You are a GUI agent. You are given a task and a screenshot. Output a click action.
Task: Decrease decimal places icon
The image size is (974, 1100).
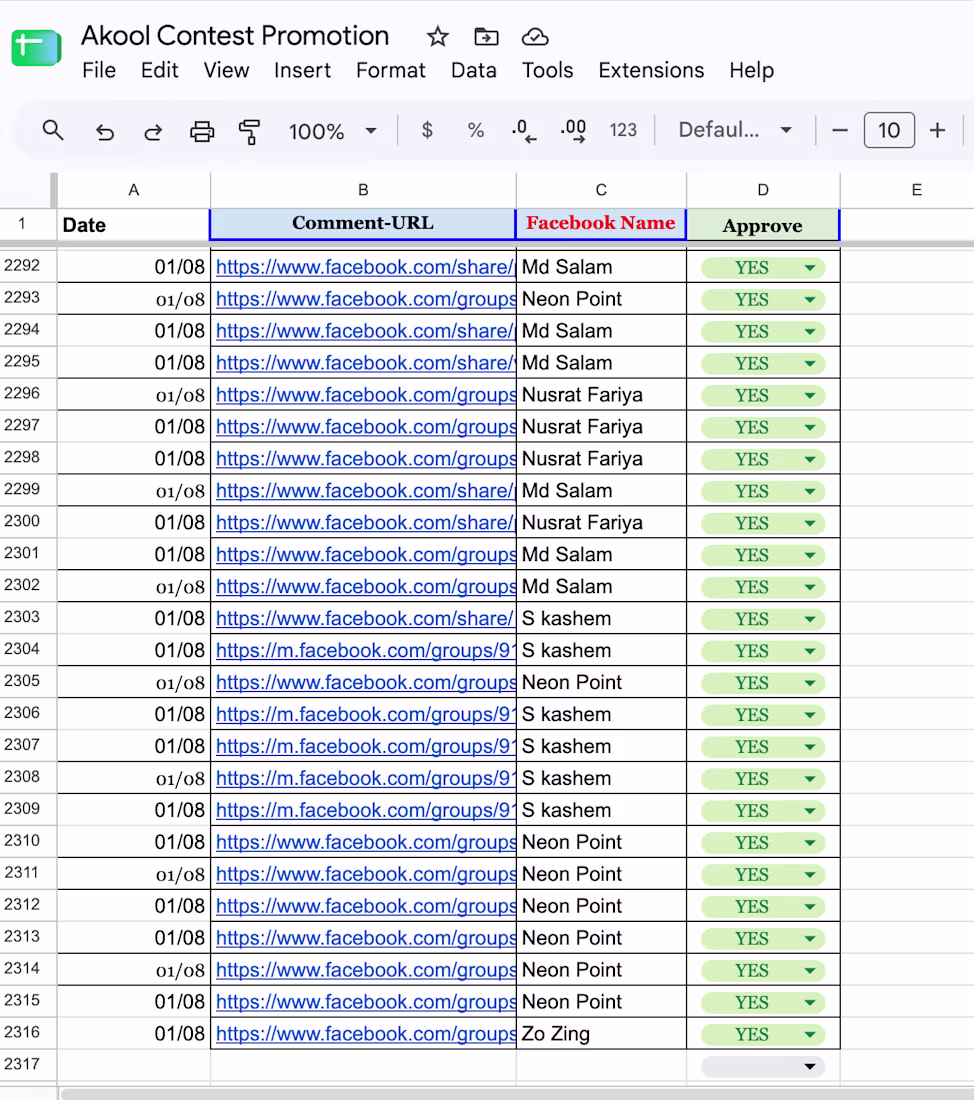[x=523, y=130]
